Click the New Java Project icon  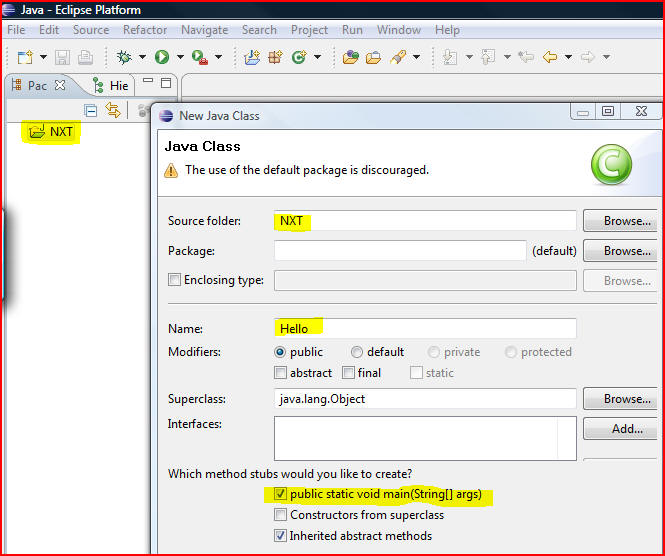252,57
